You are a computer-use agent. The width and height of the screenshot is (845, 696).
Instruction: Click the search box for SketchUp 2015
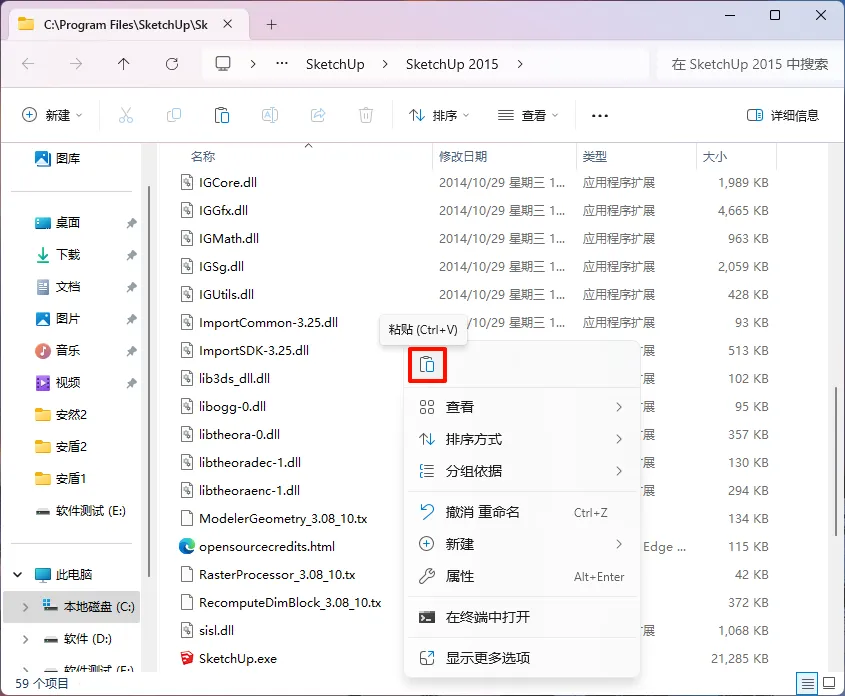(x=750, y=64)
